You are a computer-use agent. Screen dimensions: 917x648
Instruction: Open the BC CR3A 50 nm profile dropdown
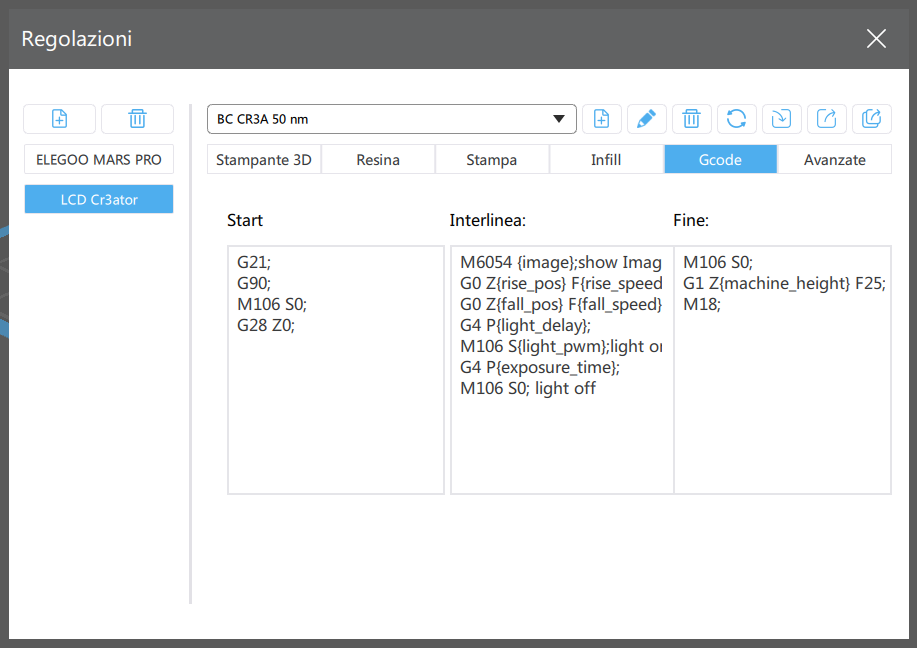pyautogui.click(x=392, y=119)
